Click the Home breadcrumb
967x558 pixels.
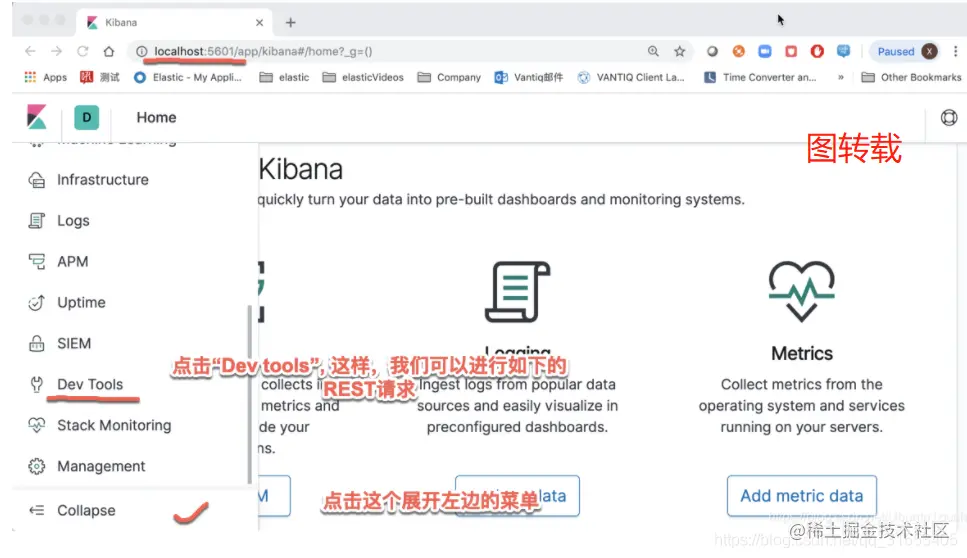156,117
